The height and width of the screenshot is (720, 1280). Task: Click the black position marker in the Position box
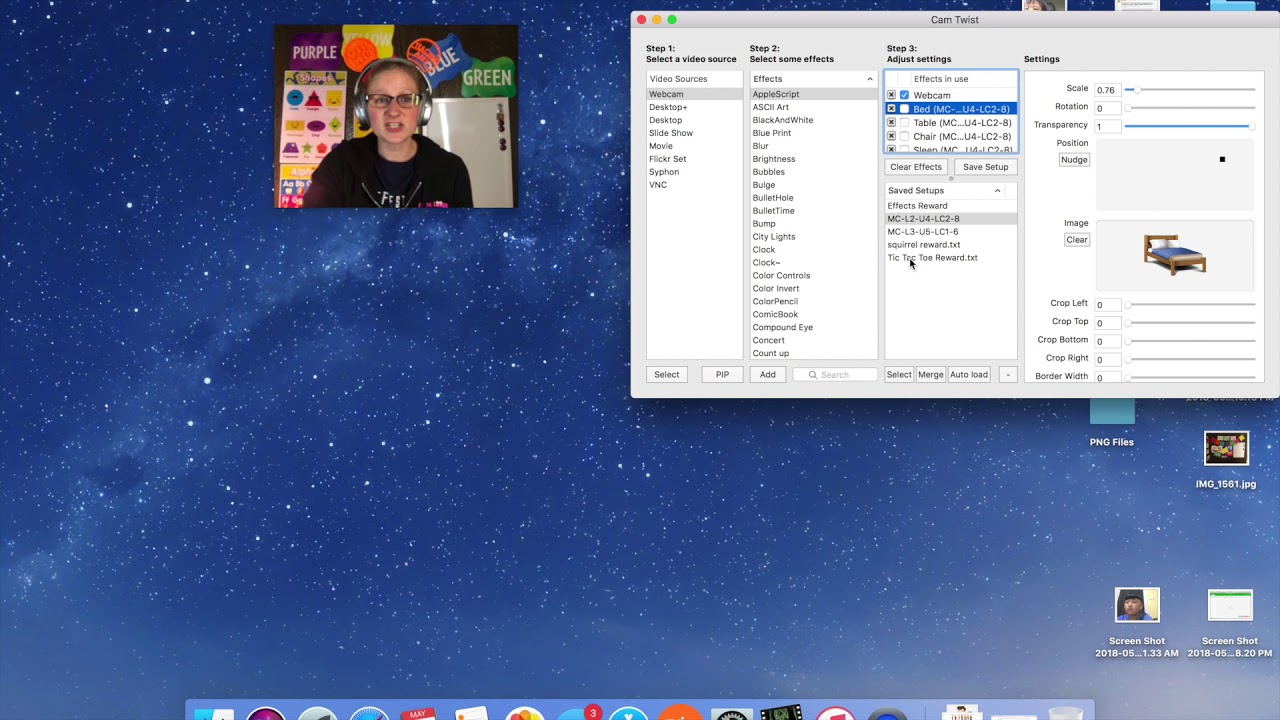[x=1222, y=159]
